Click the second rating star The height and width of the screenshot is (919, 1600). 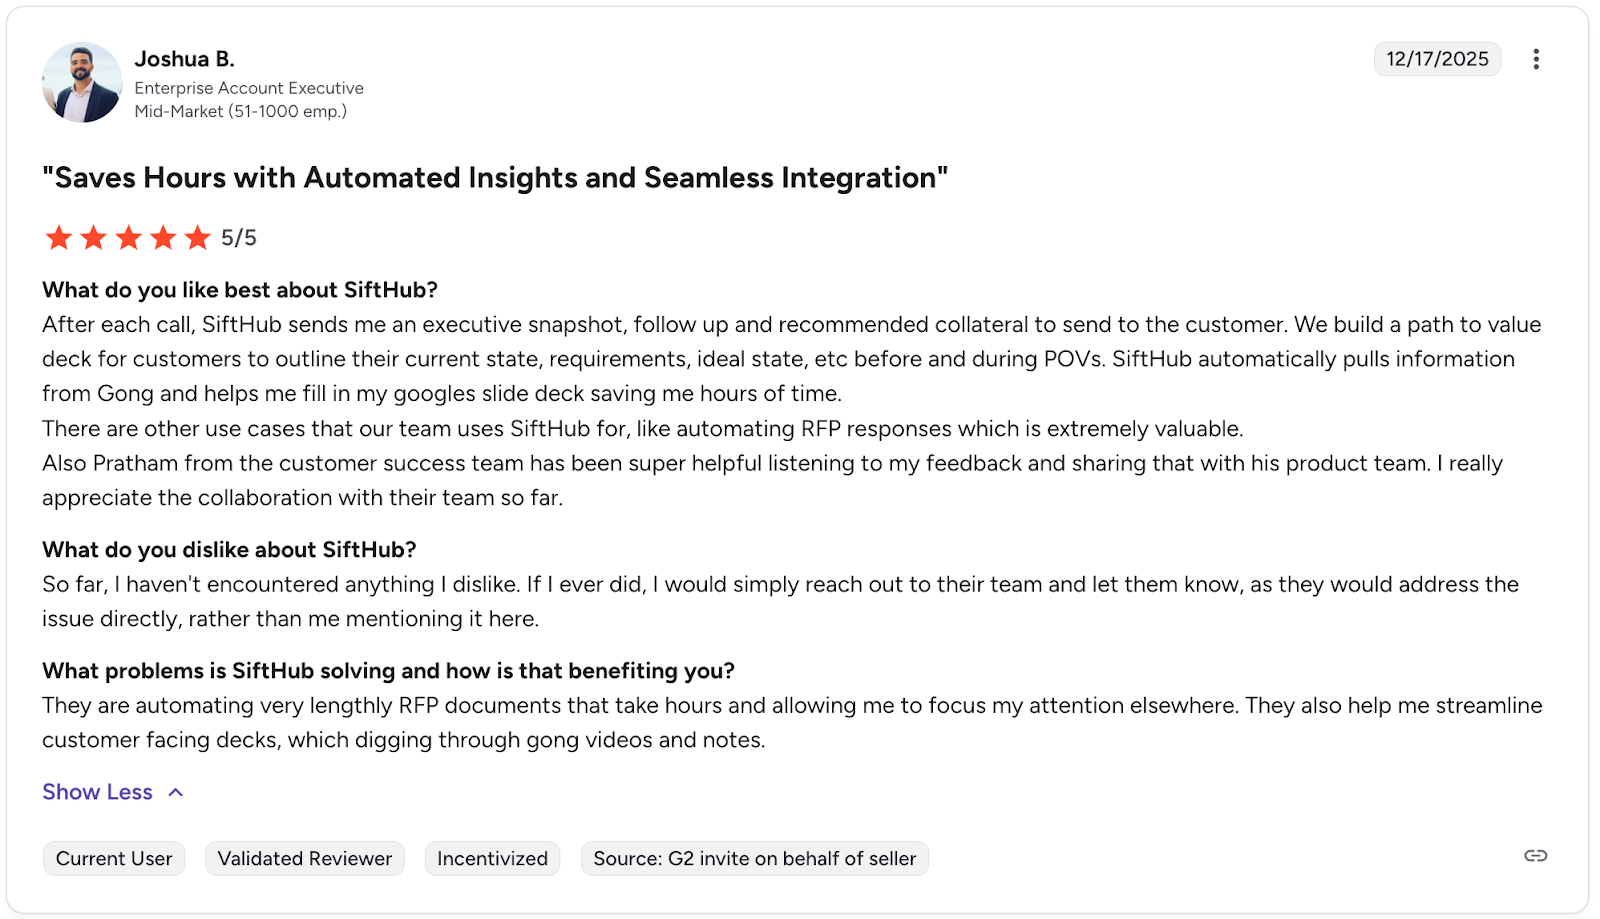94,238
